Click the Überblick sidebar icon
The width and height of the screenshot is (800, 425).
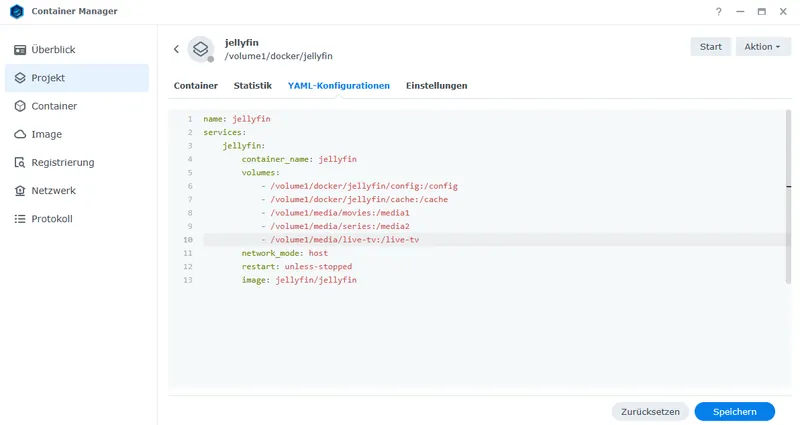[20, 49]
